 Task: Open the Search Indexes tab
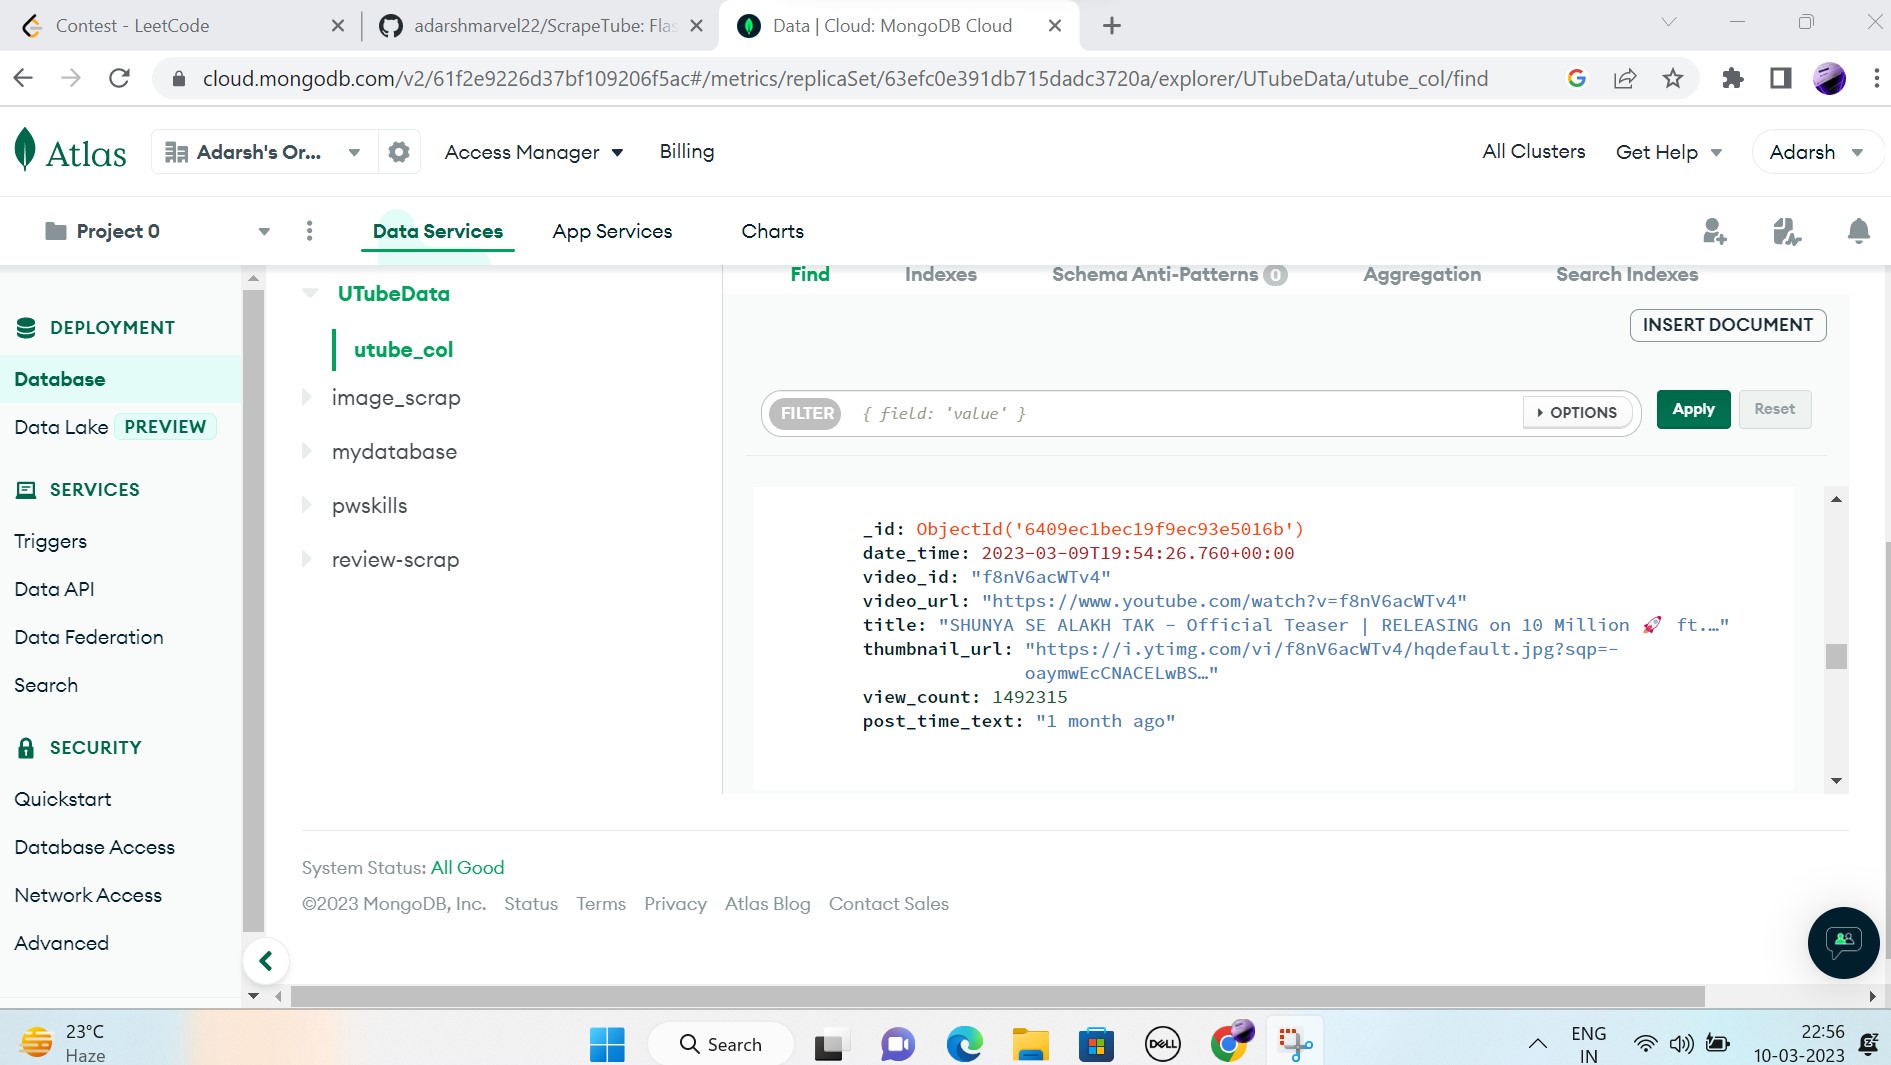1627,274
